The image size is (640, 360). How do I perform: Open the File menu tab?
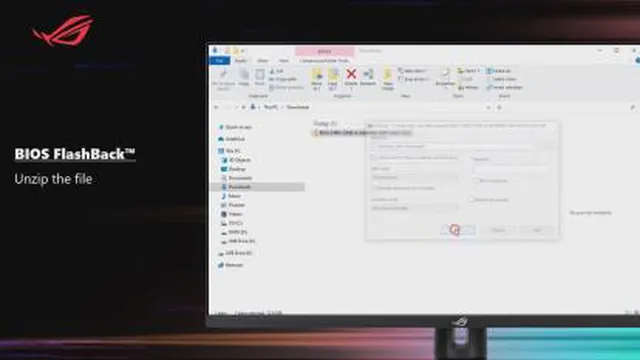point(220,61)
